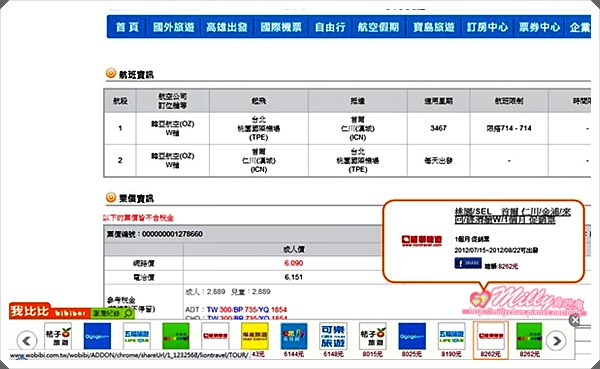Go to the 國際機票 tab
This screenshot has width=600, height=369.
click(x=281, y=27)
